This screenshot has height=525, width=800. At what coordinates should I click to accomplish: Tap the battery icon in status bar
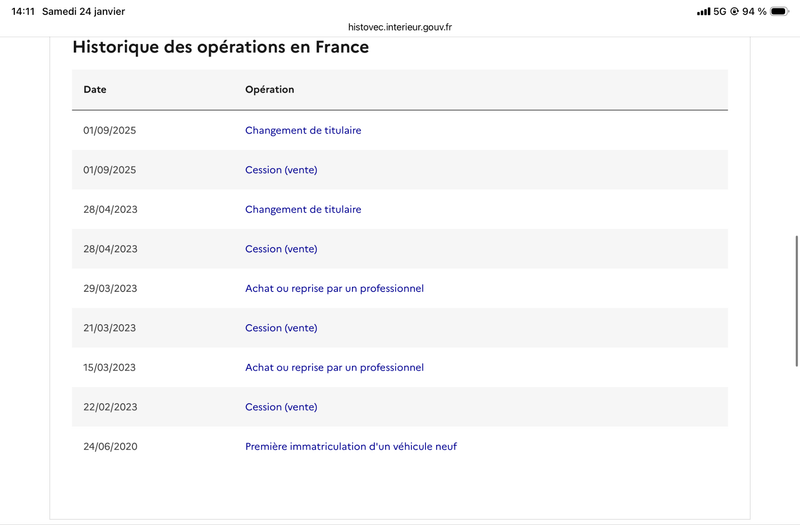pyautogui.click(x=779, y=11)
